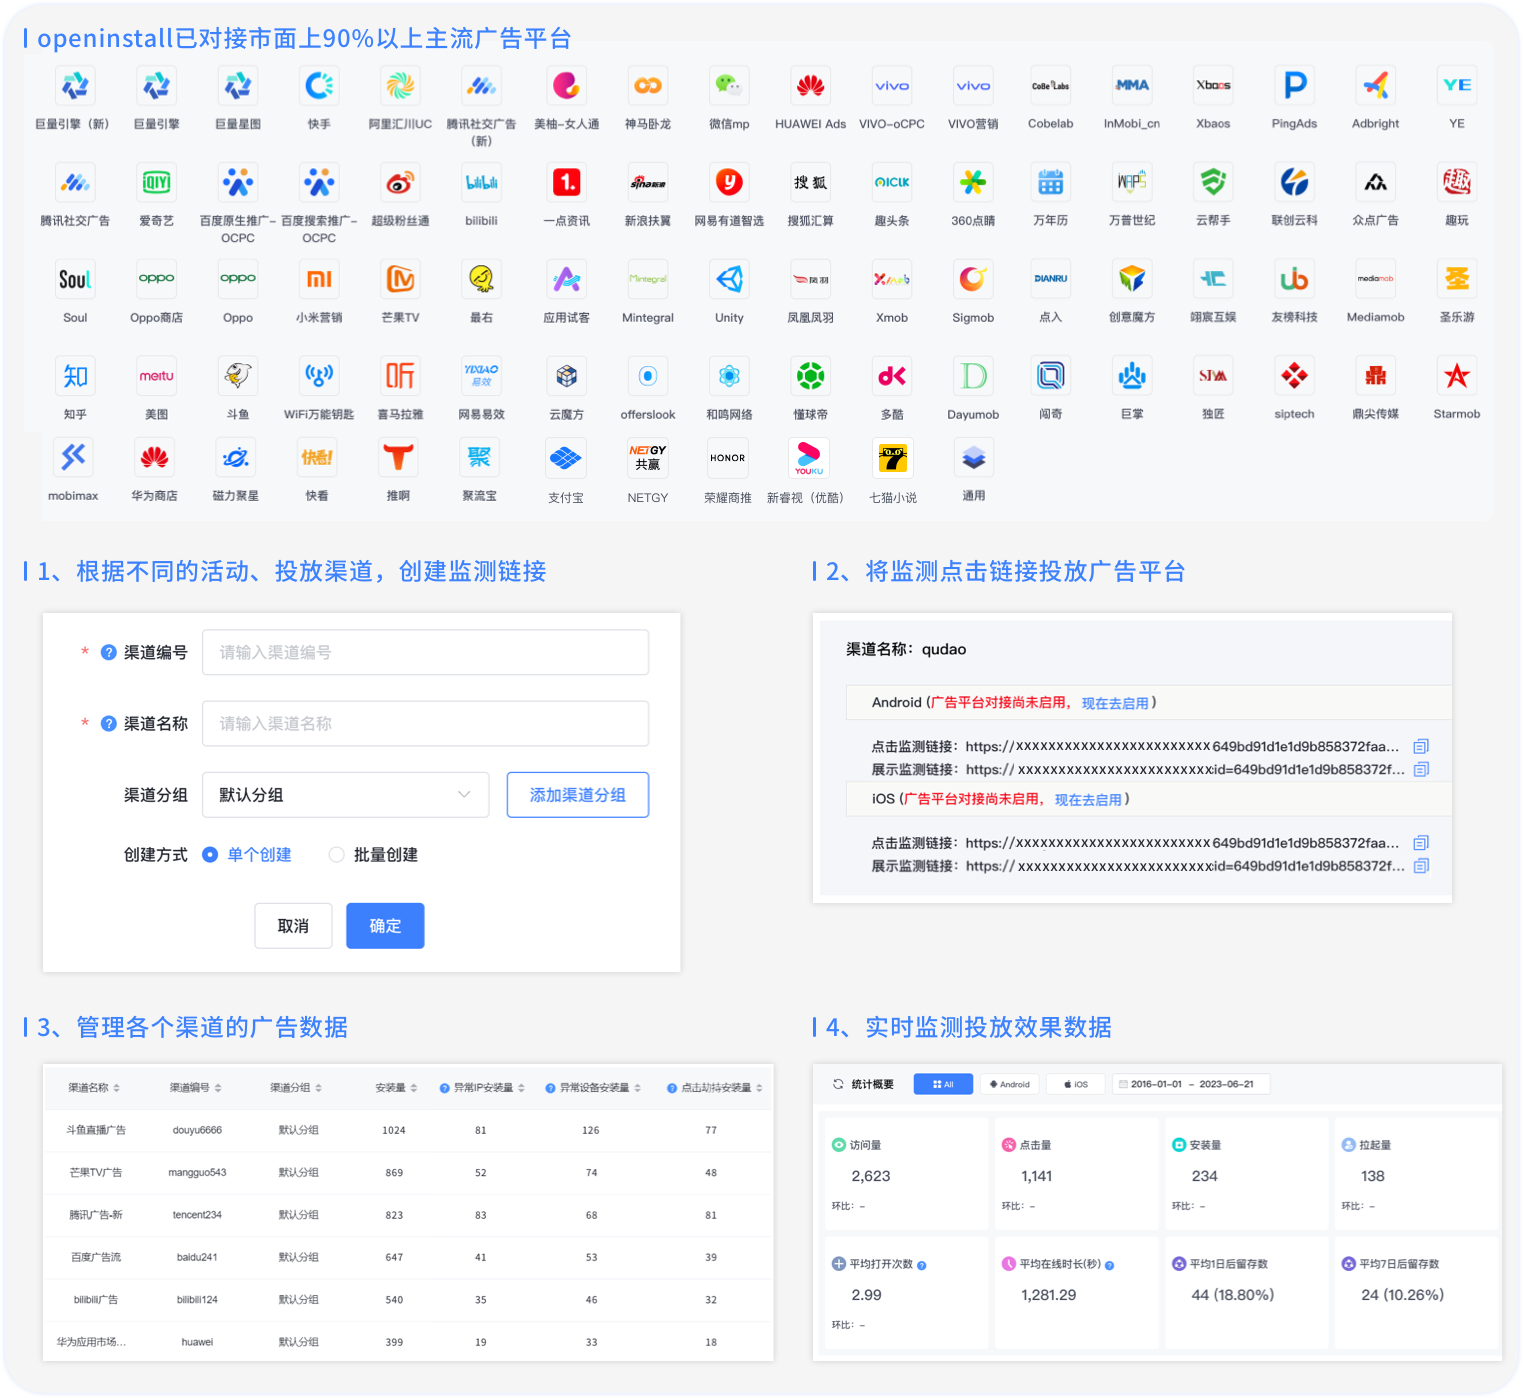Click the 芒果TV广告 row name

click(96, 1172)
